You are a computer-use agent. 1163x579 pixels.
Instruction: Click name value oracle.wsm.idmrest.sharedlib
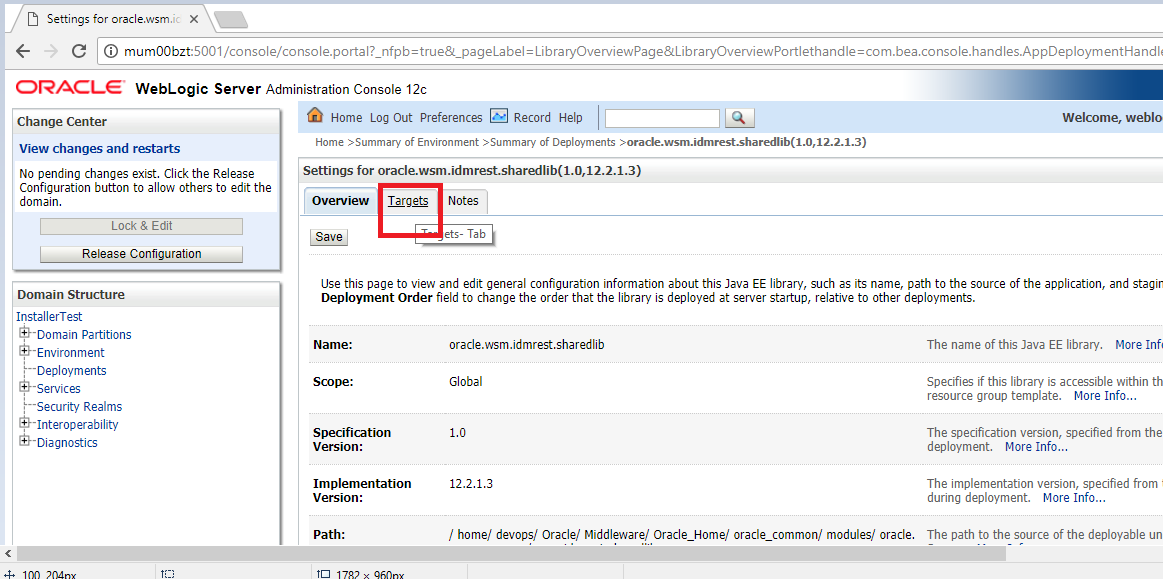[x=529, y=345]
